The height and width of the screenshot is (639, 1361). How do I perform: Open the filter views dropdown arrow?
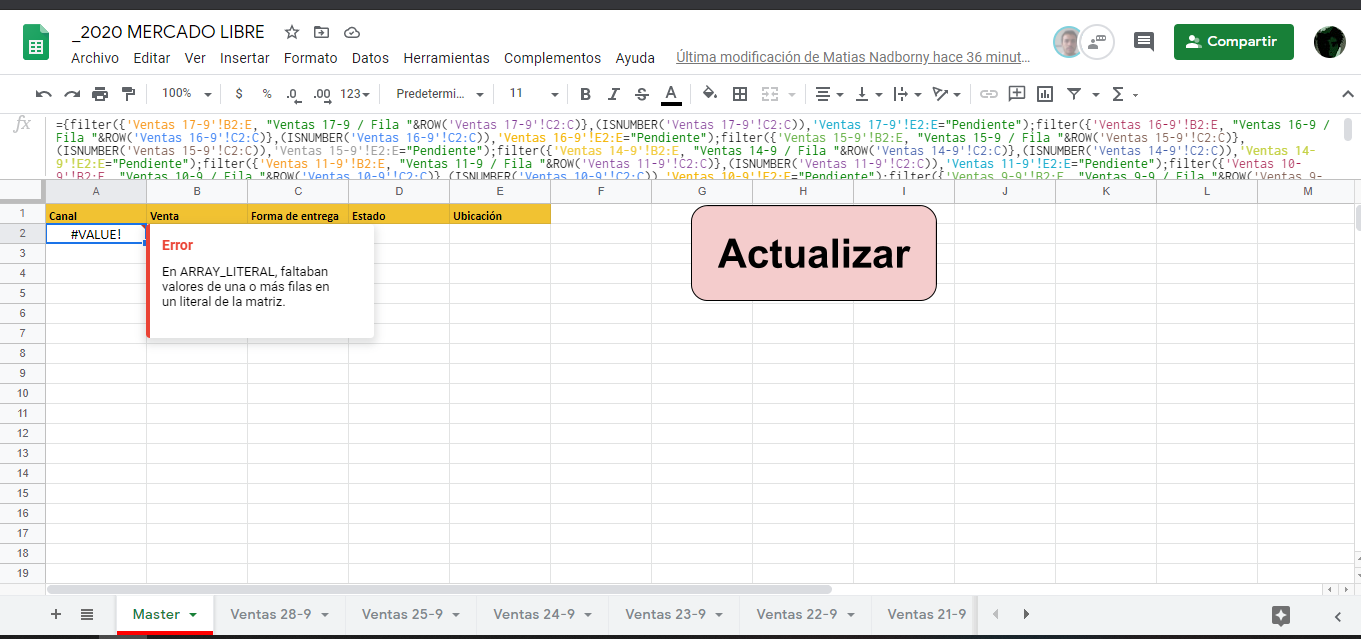point(1096,94)
